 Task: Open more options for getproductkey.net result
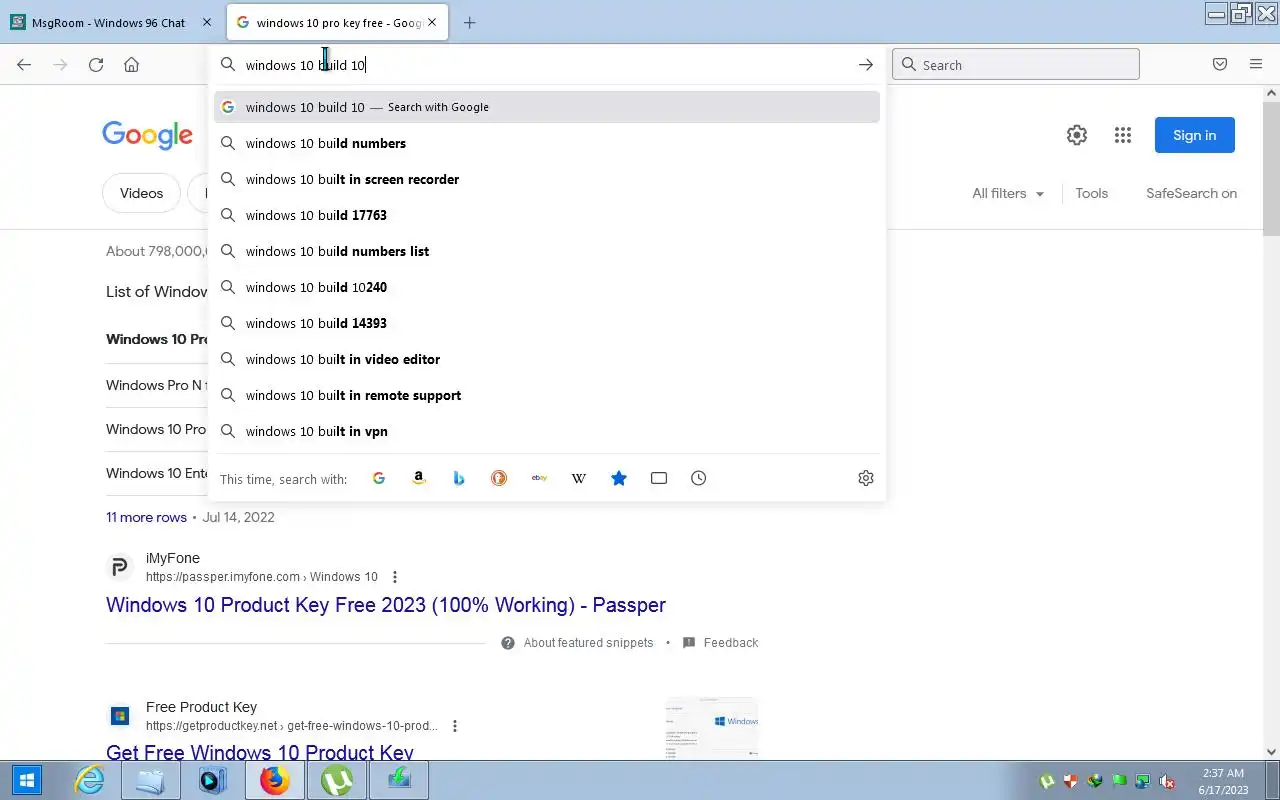[x=455, y=726]
